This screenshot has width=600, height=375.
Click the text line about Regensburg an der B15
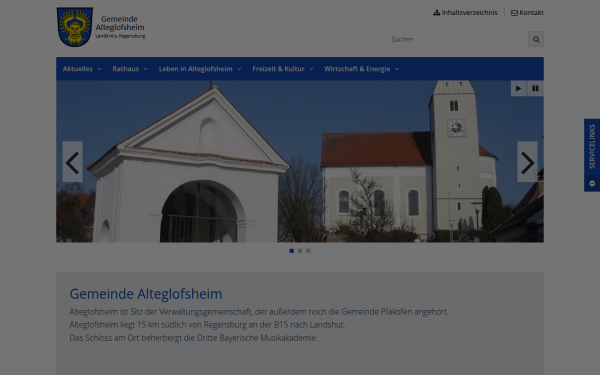tap(207, 324)
